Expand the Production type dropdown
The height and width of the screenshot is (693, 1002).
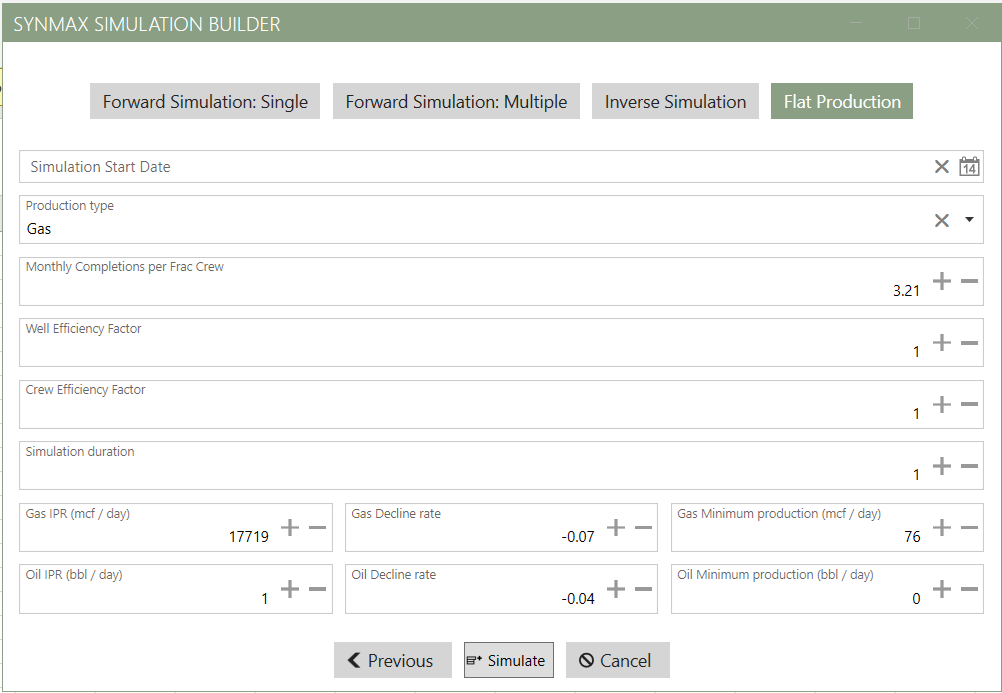(x=969, y=220)
